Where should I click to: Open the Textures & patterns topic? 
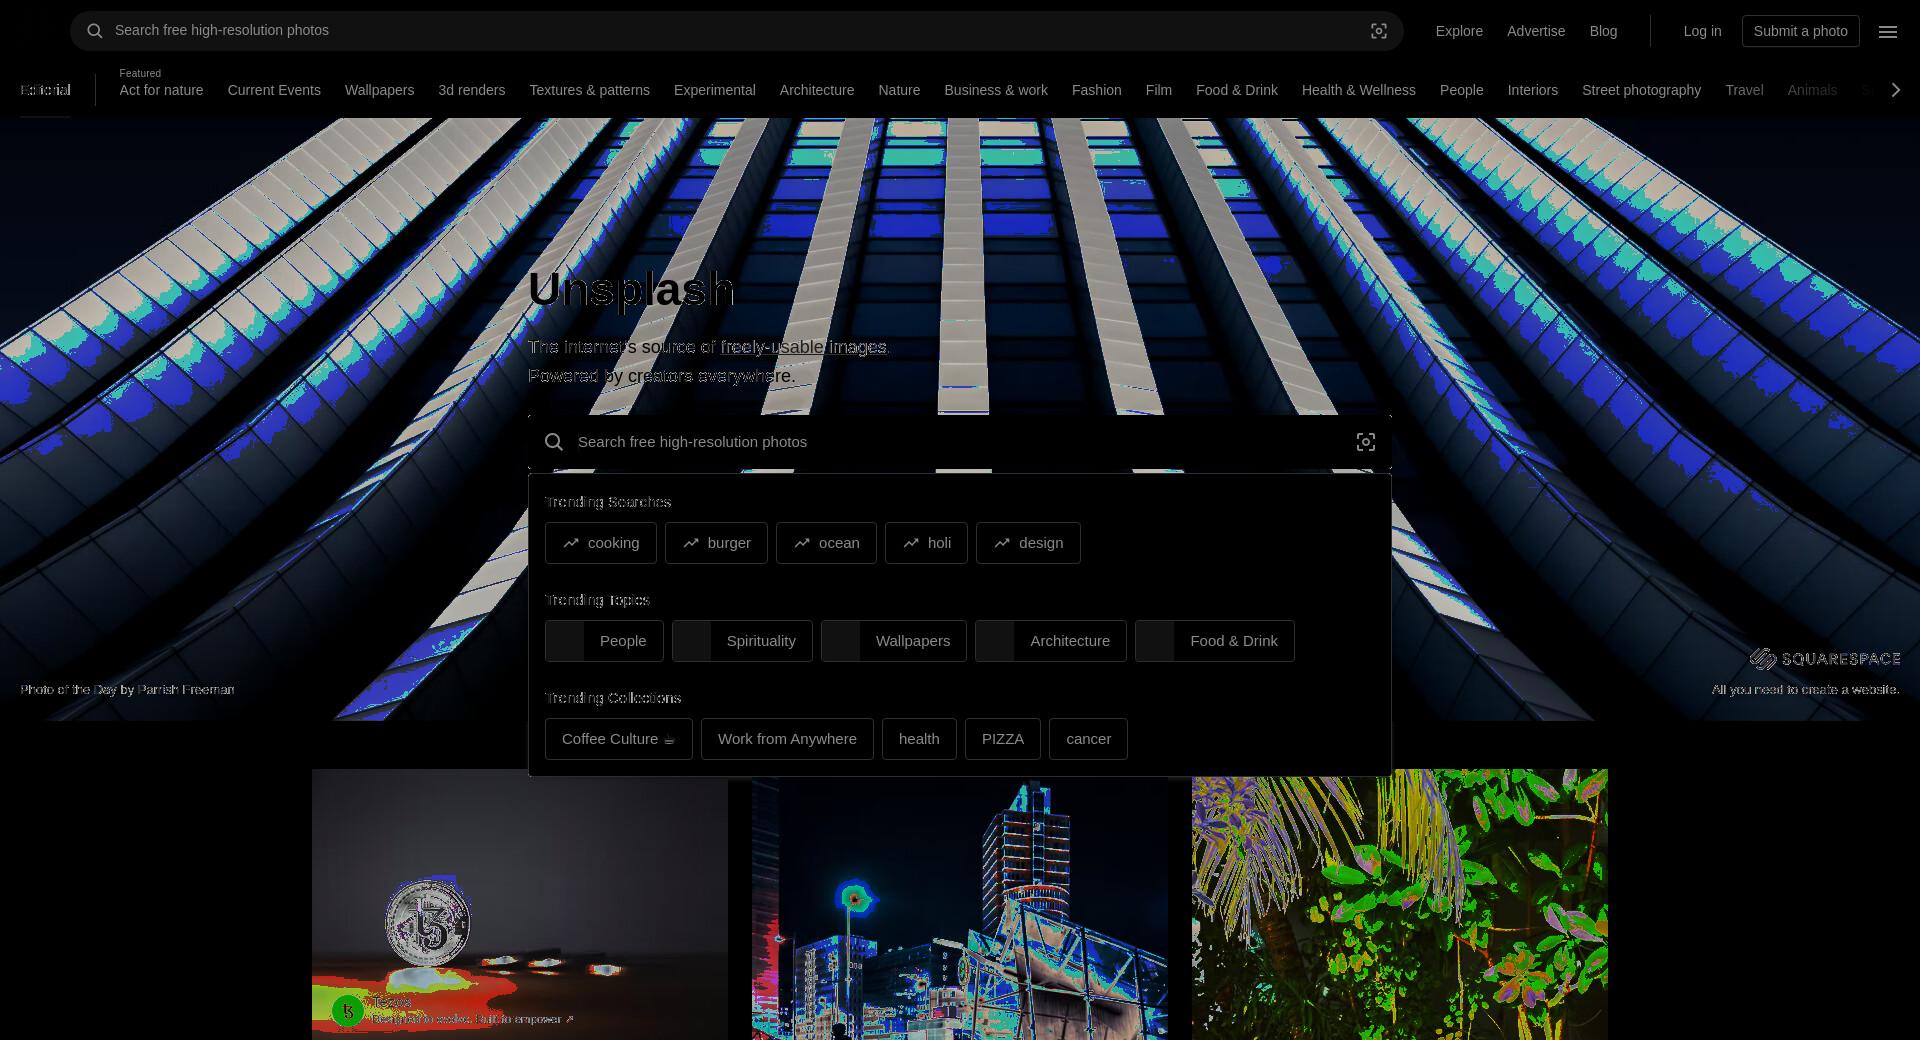[x=589, y=90]
